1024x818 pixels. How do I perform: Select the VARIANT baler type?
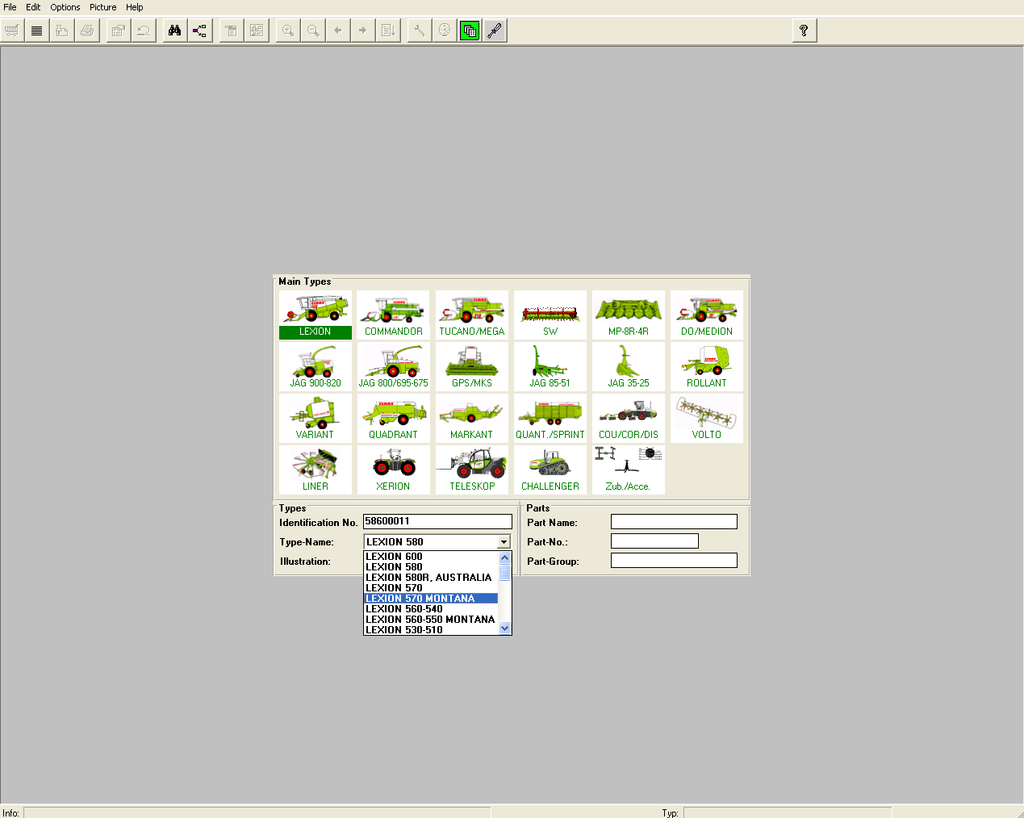coord(315,418)
